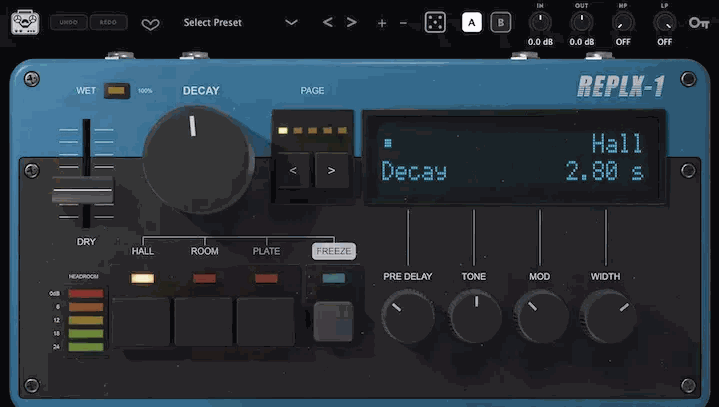Toggle the Freeze pad button
This screenshot has width=719, height=407.
click(333, 321)
